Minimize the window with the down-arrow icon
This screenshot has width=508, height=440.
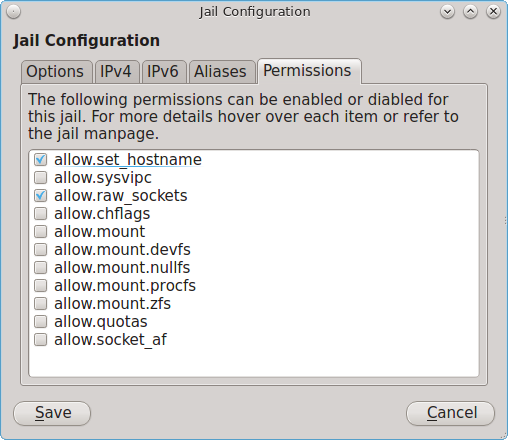pos(447,12)
